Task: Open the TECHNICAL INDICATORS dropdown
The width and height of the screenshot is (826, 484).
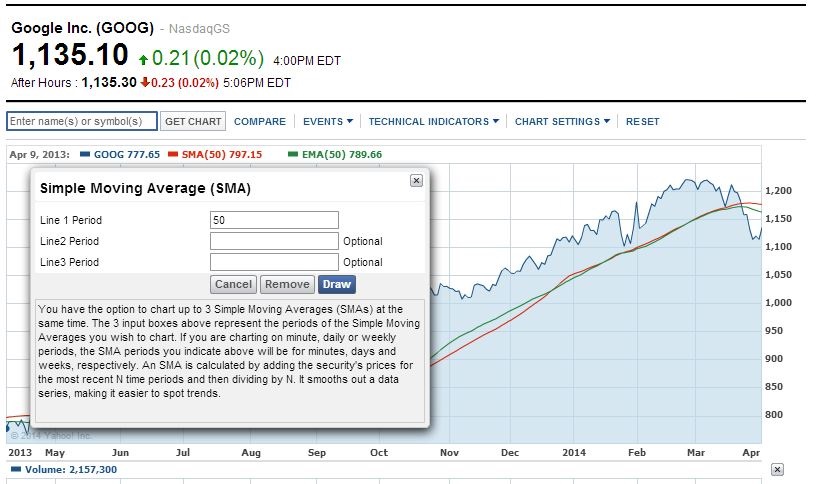Action: pyautogui.click(x=434, y=122)
